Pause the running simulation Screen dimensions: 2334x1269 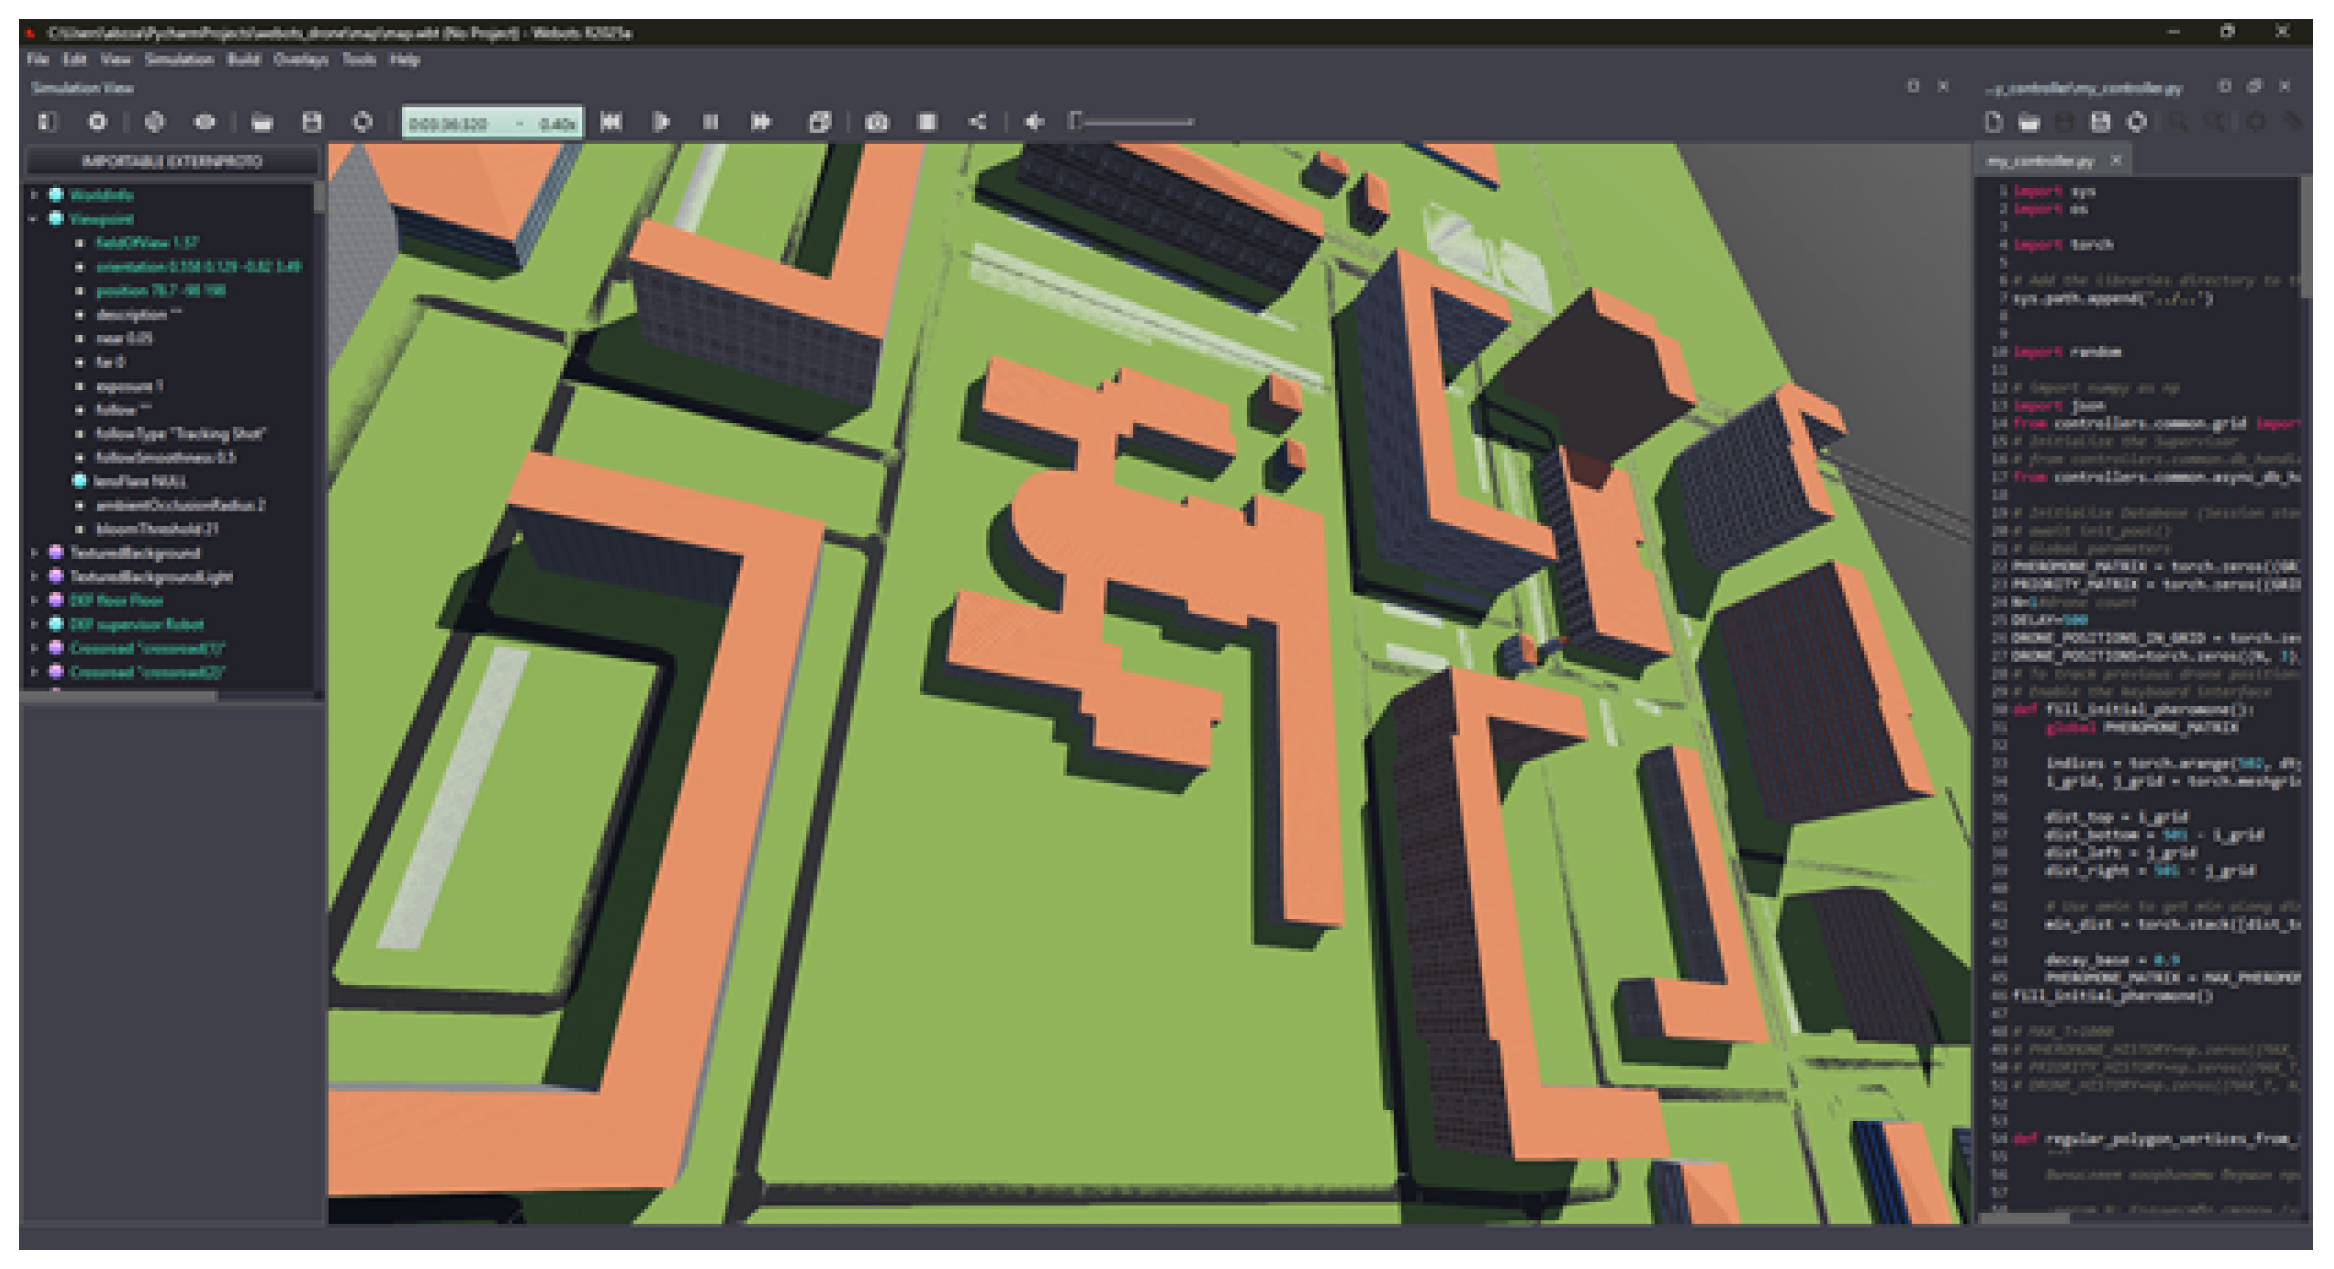tap(710, 122)
